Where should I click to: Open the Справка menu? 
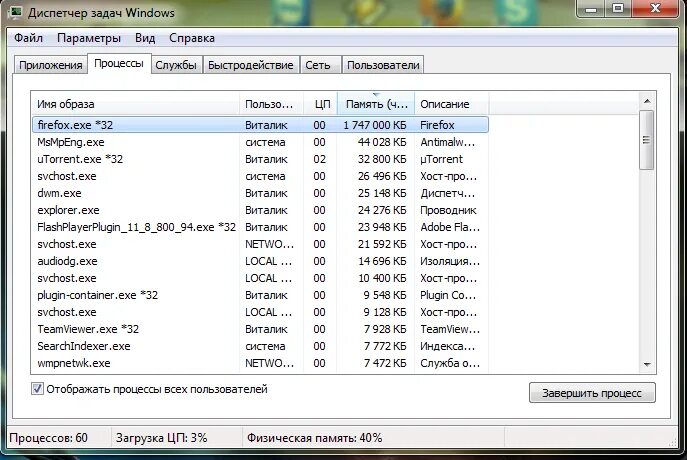pos(192,38)
